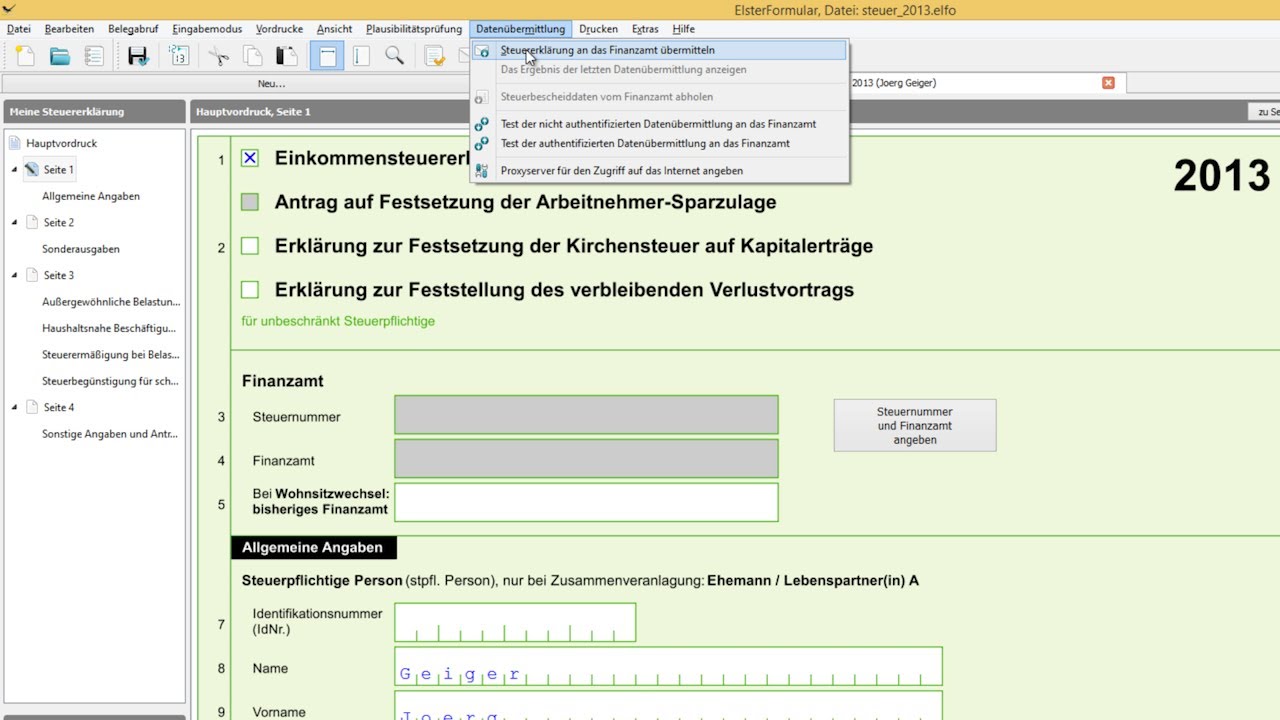Screen dimensions: 1280x720
Task: Click the pen icon beside Seite 1
Action: point(31,169)
